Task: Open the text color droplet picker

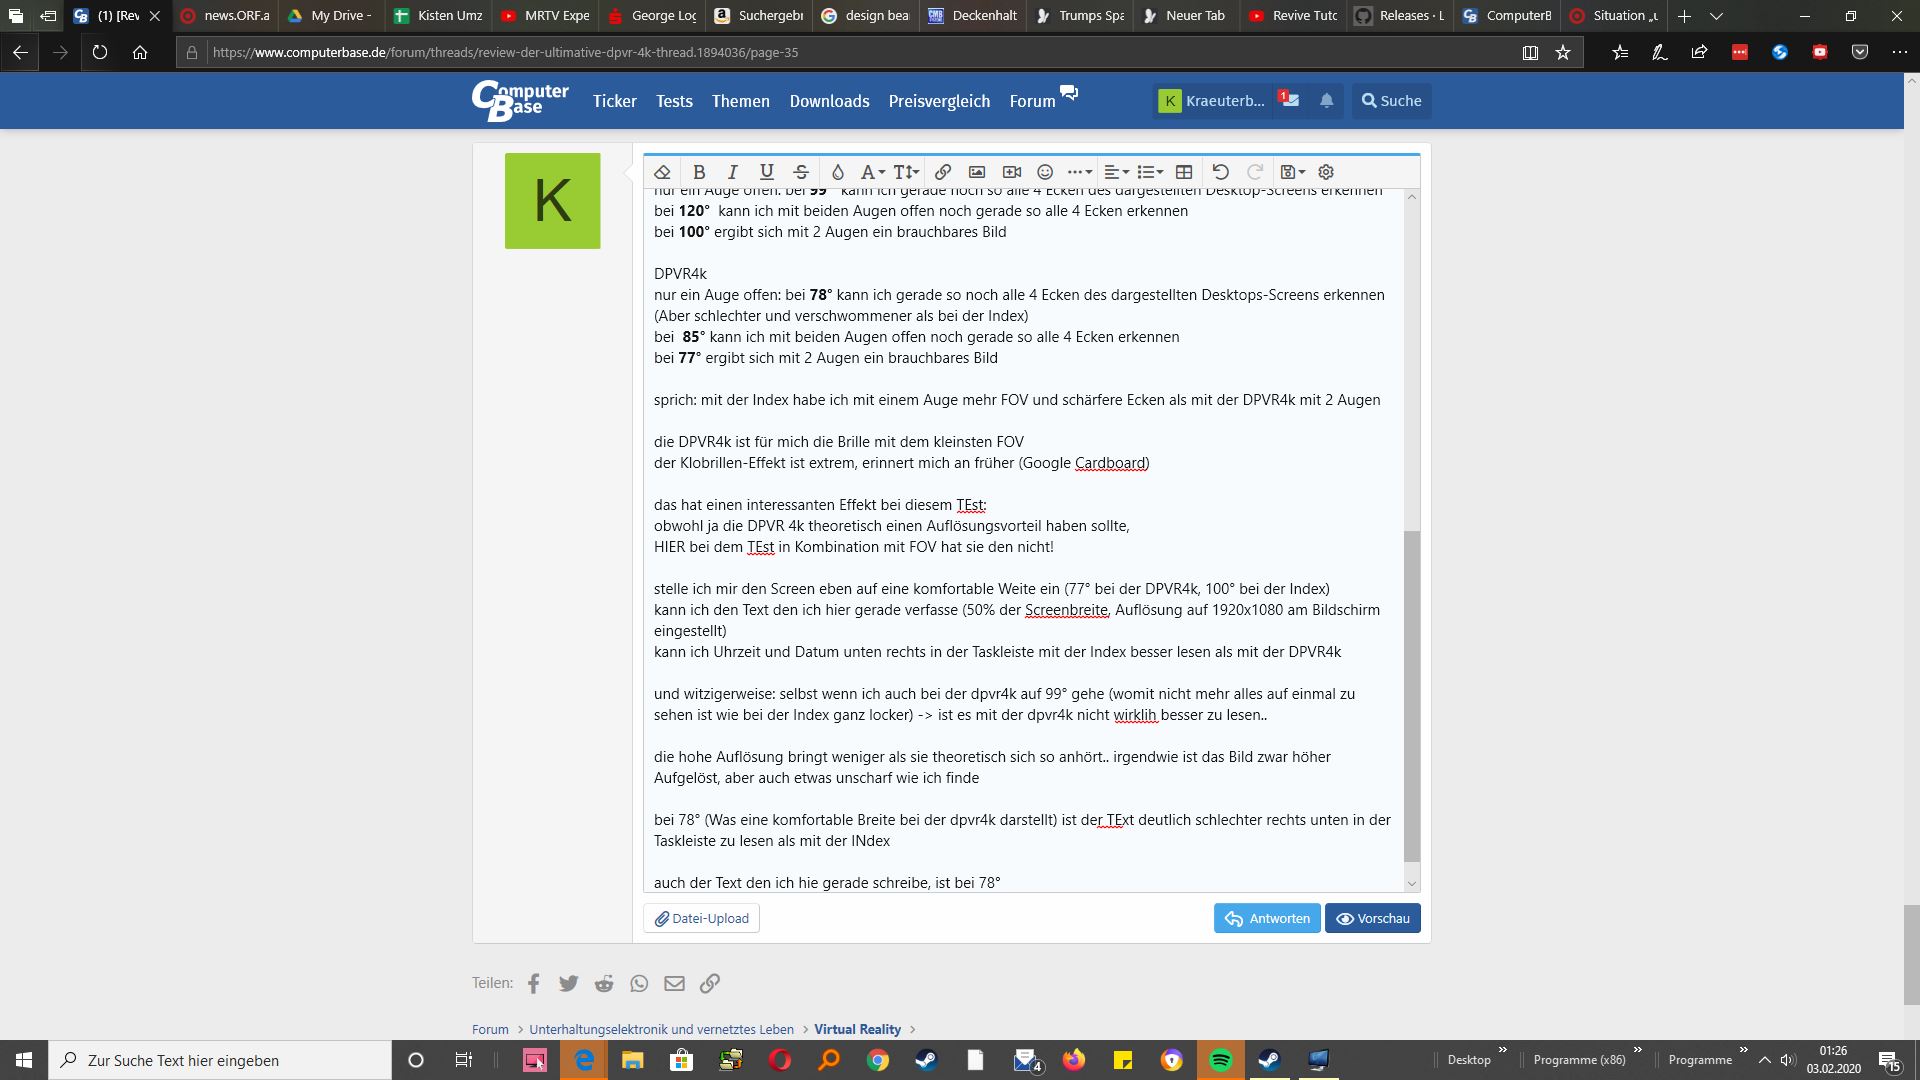Action: tap(837, 172)
